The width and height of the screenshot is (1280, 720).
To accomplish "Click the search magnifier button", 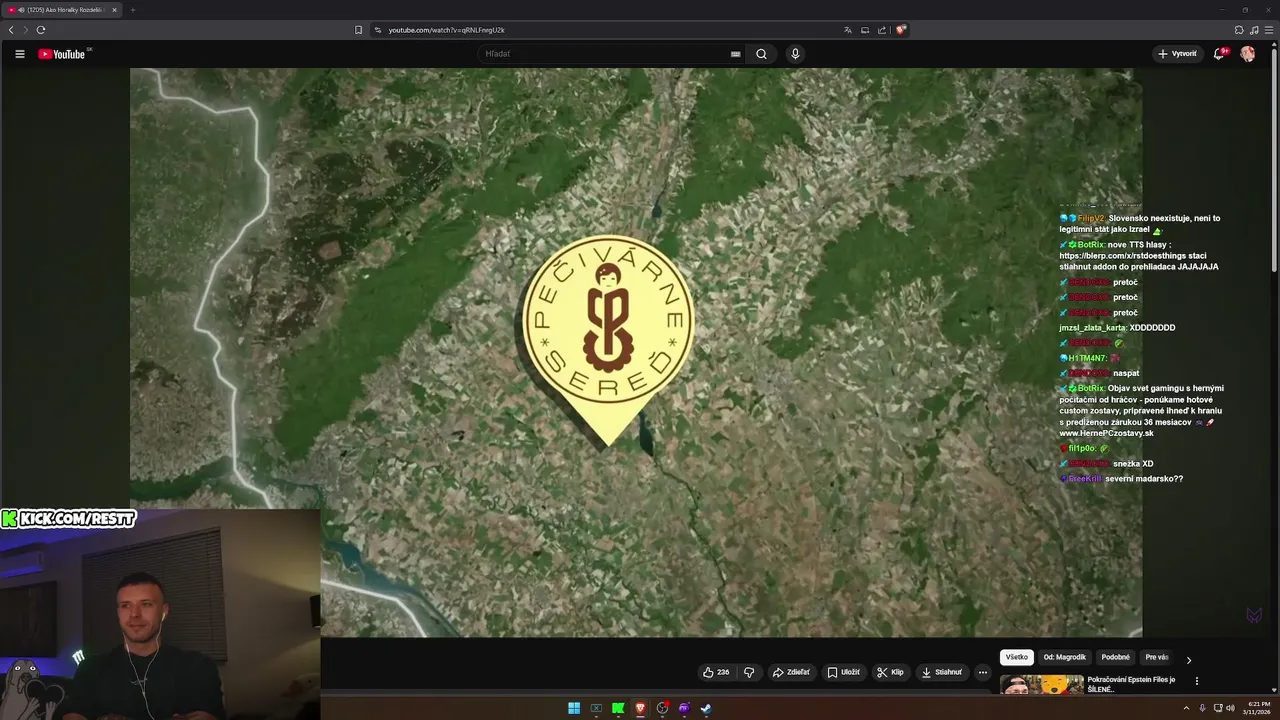I will [761, 54].
